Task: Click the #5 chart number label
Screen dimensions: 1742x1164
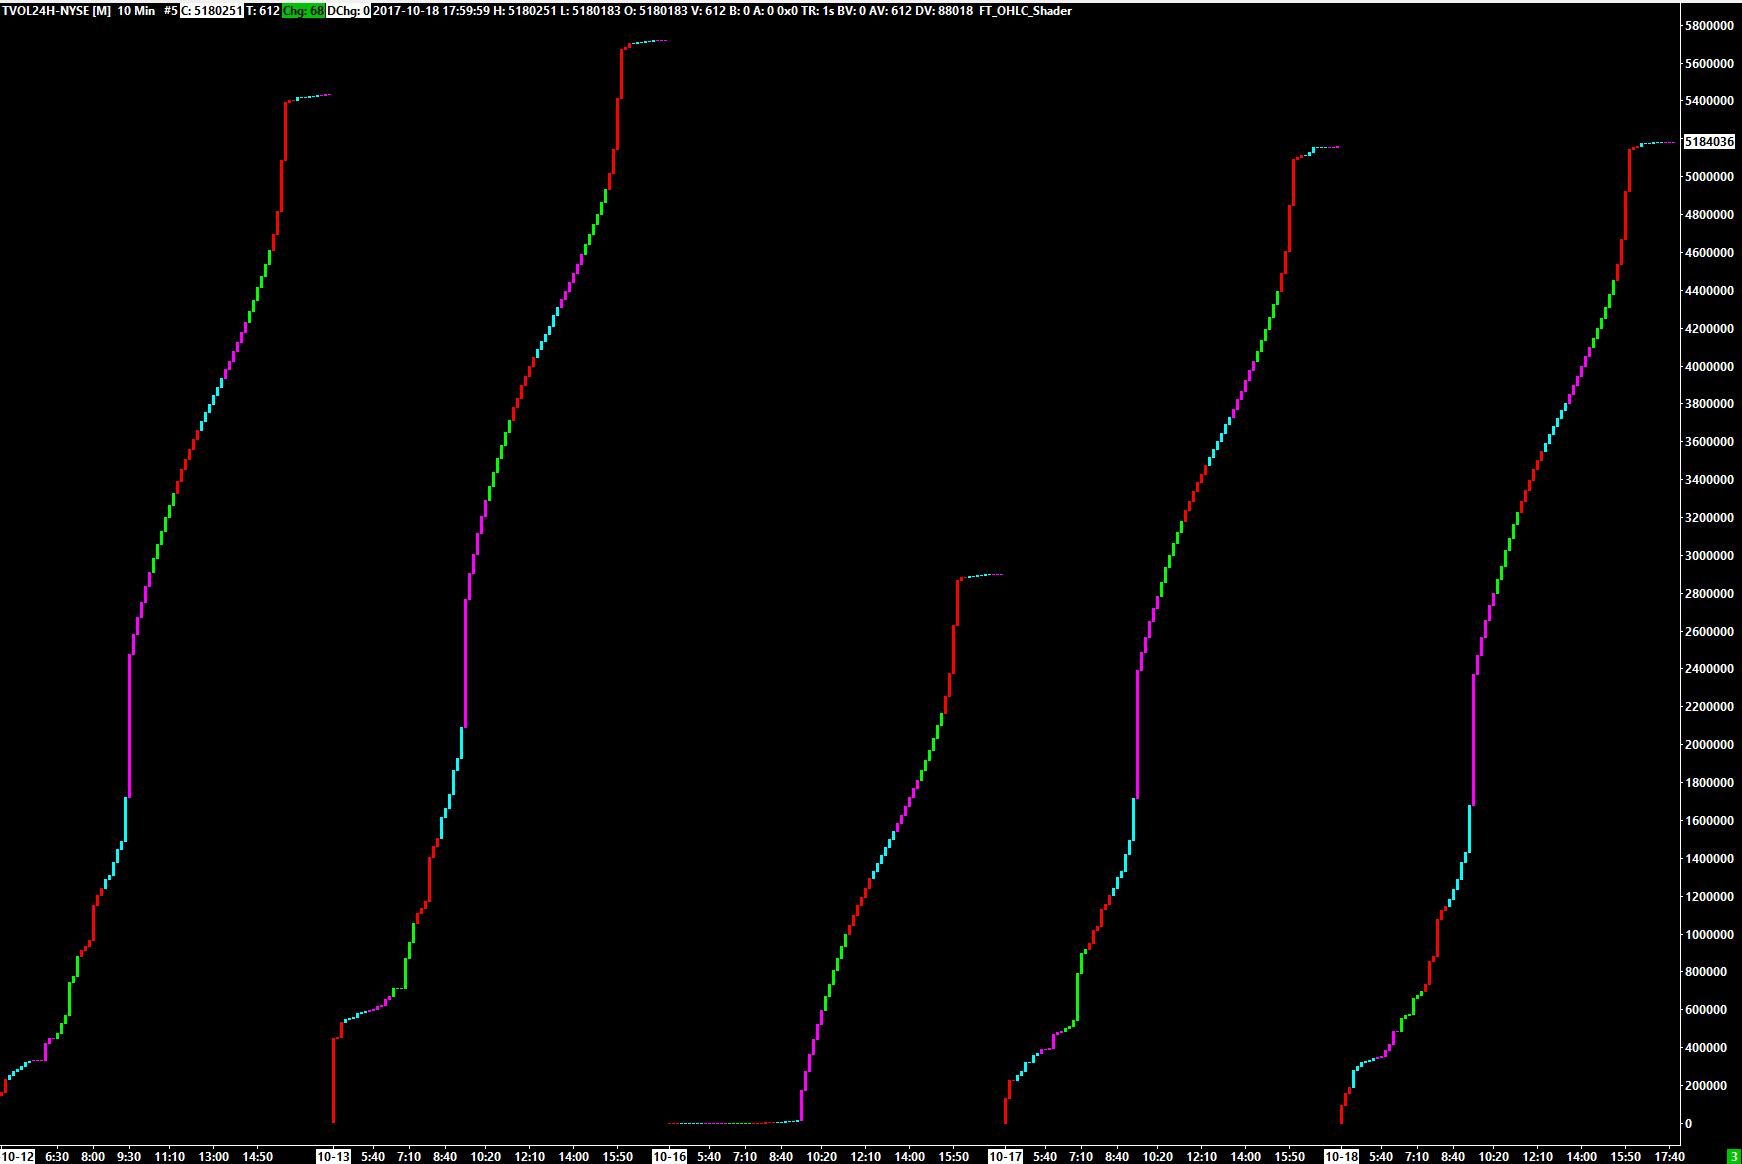Action: click(170, 11)
